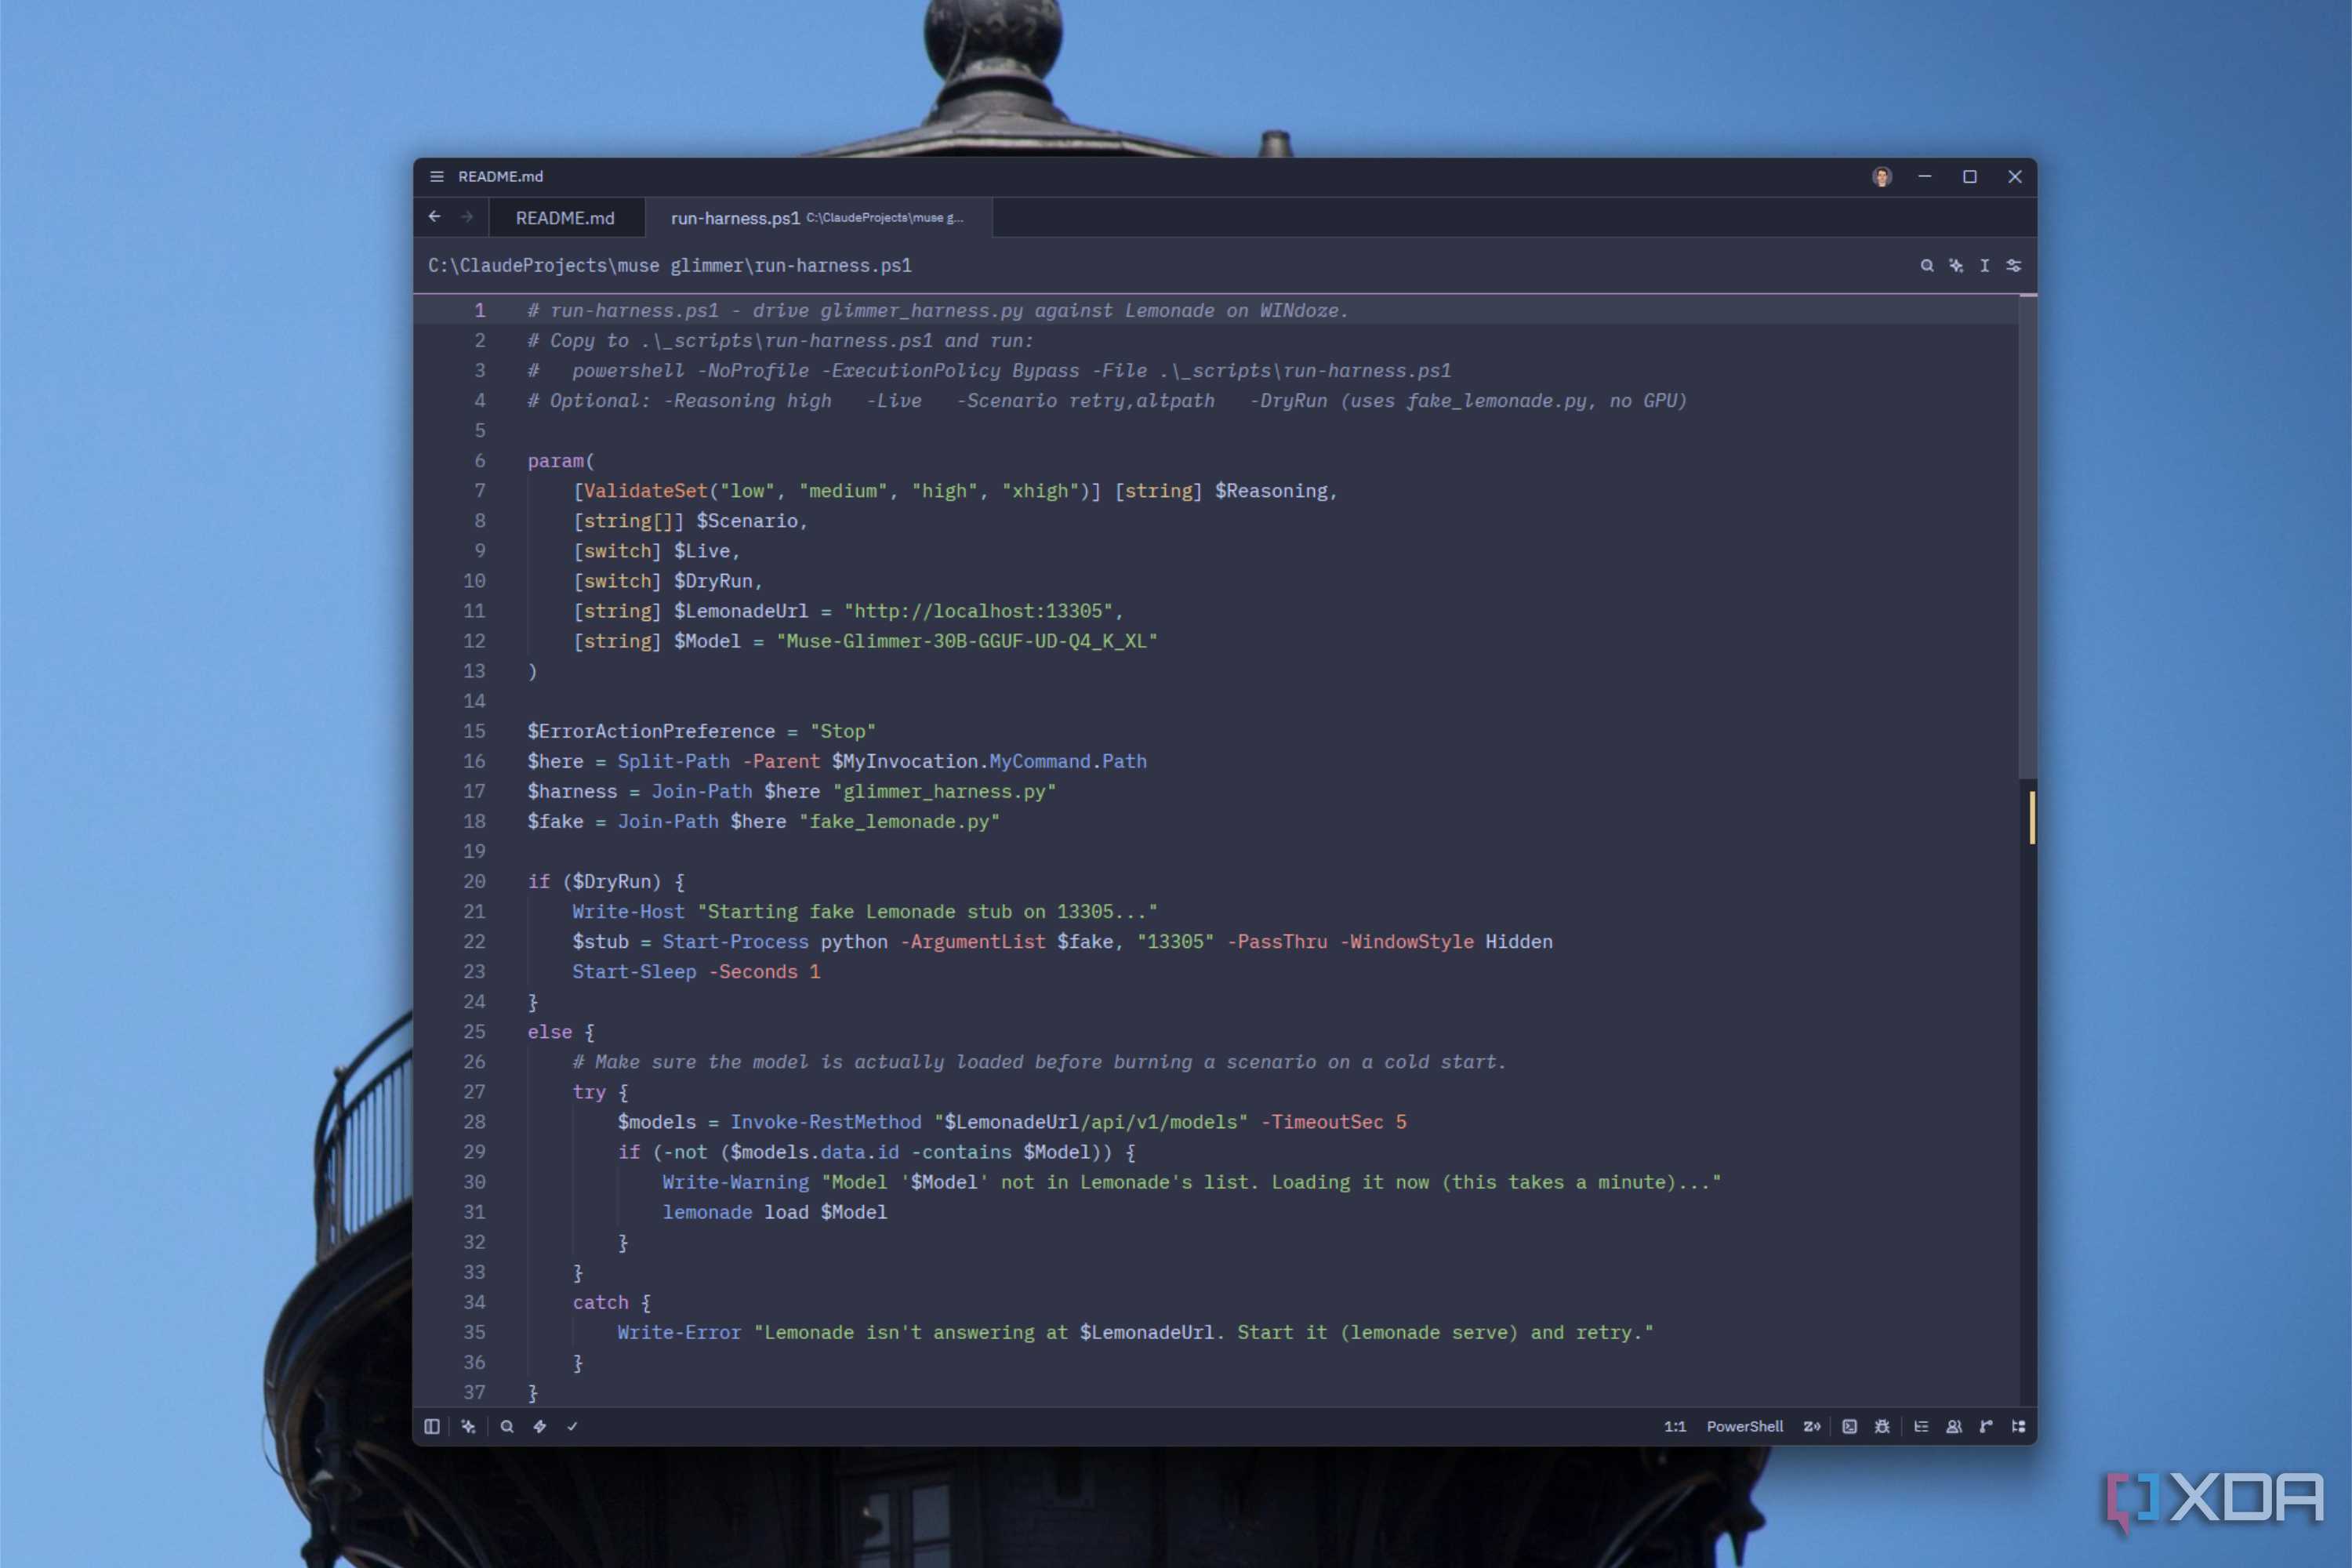This screenshot has width=2352, height=1568.
Task: Toggle the project tree panel icon
Action: tap(2019, 1426)
